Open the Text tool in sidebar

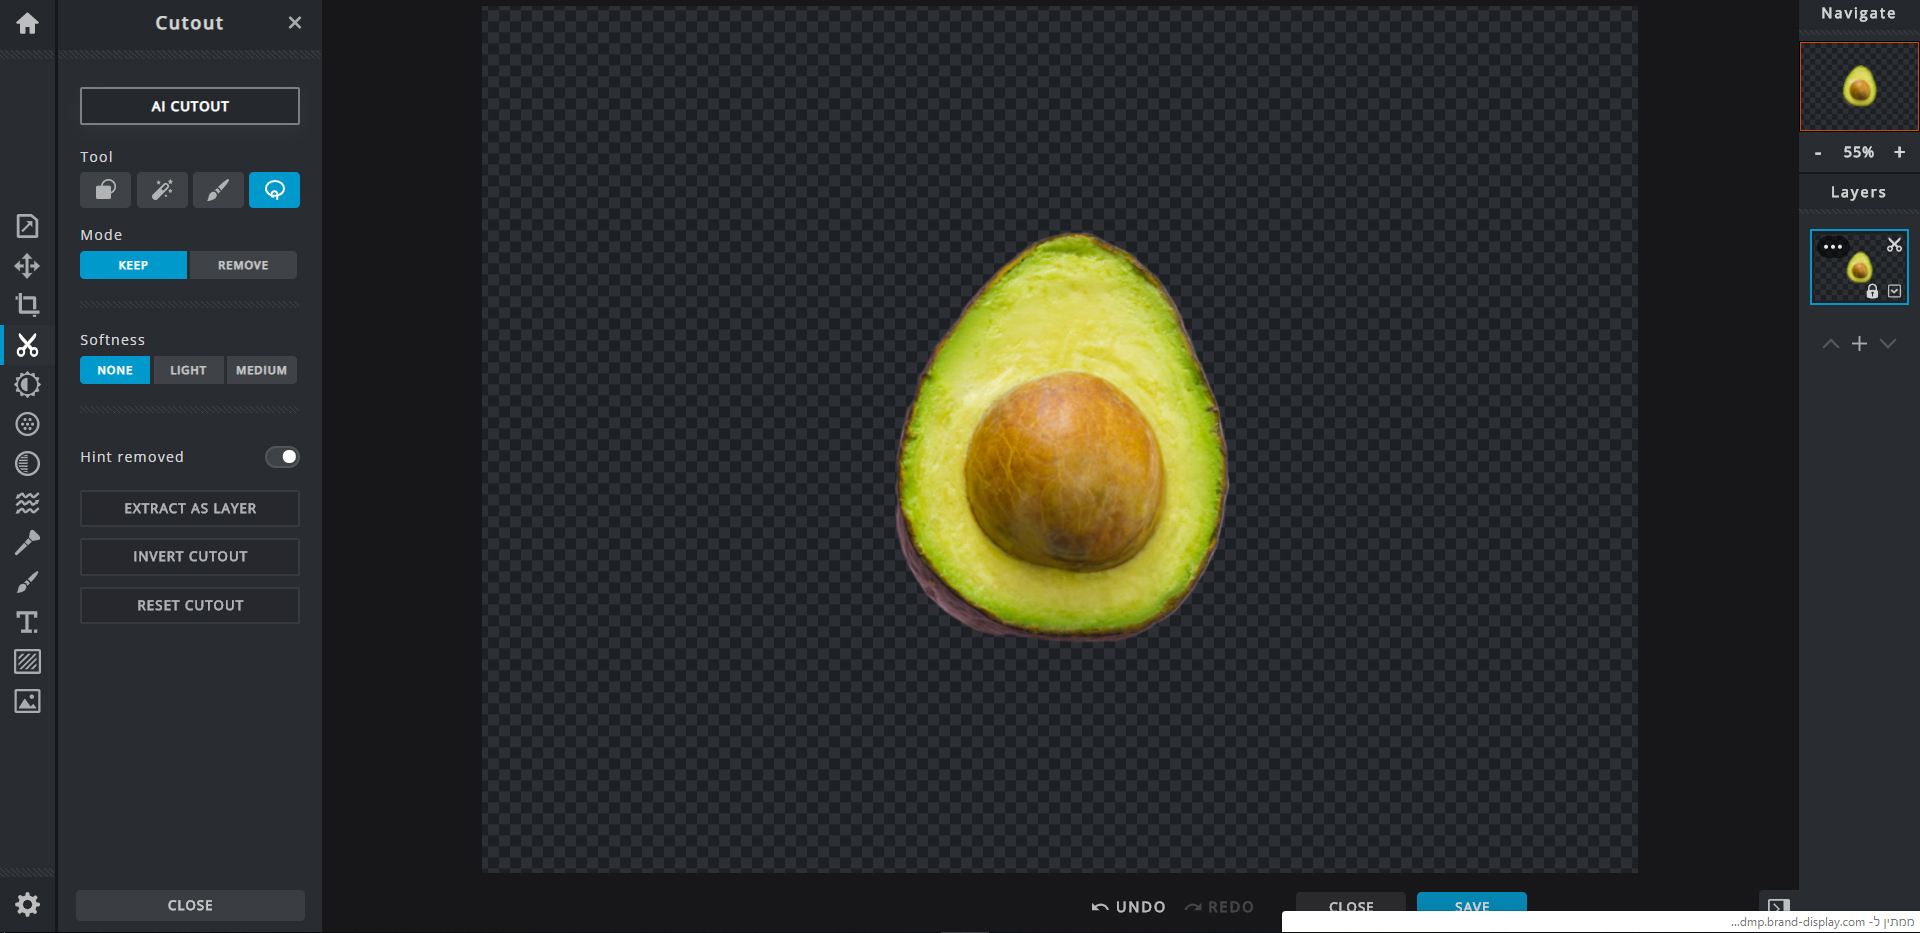pos(27,622)
